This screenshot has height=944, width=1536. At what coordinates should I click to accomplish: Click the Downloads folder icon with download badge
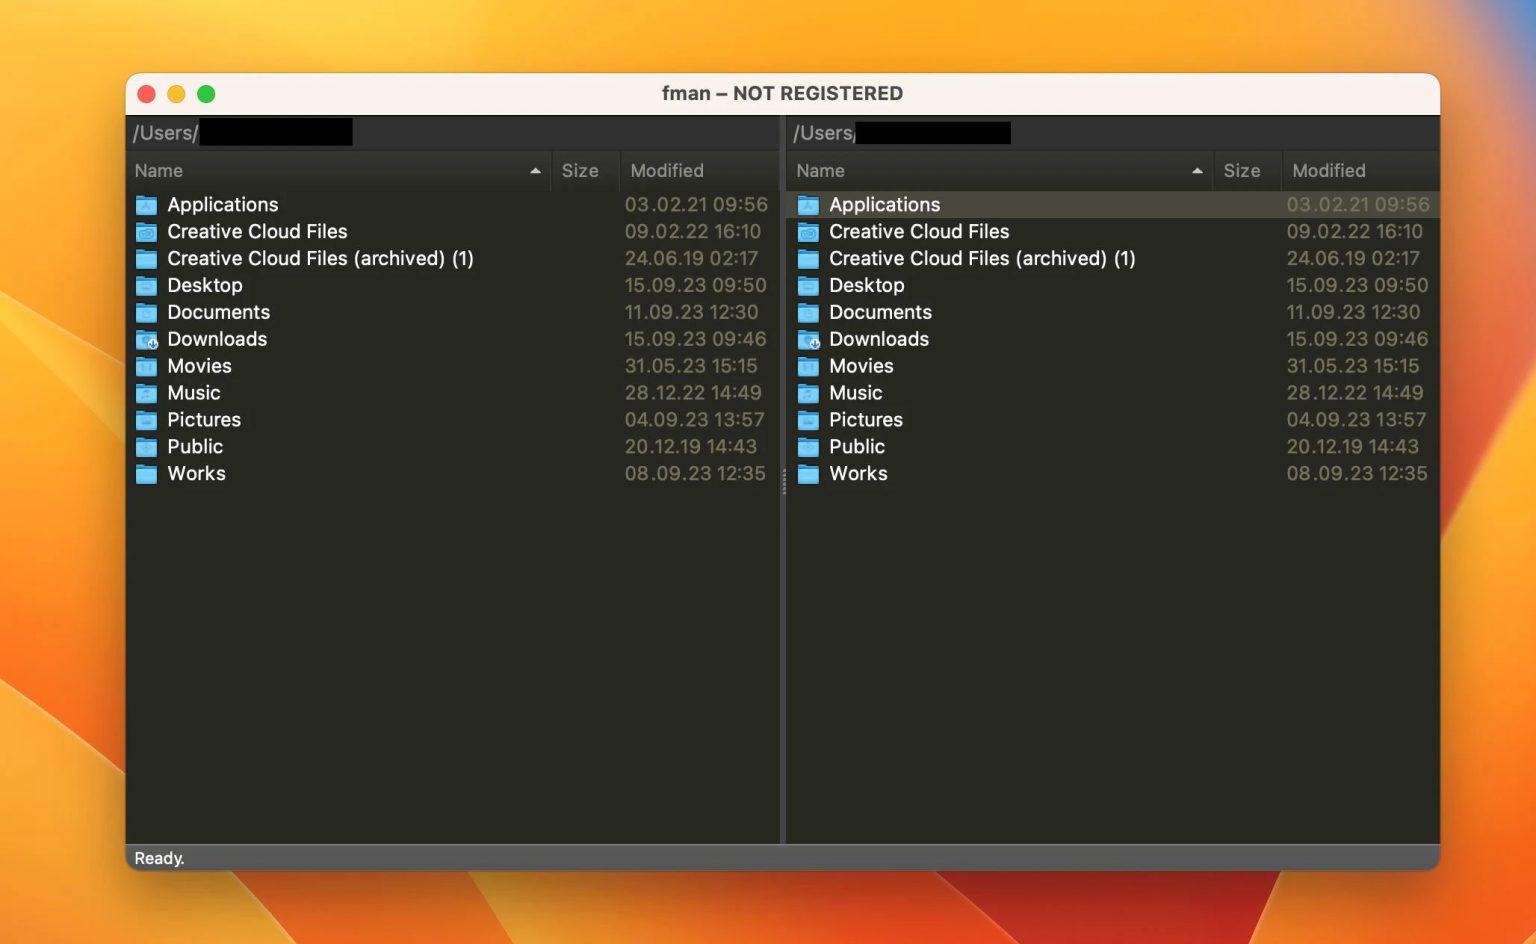pyautogui.click(x=146, y=339)
